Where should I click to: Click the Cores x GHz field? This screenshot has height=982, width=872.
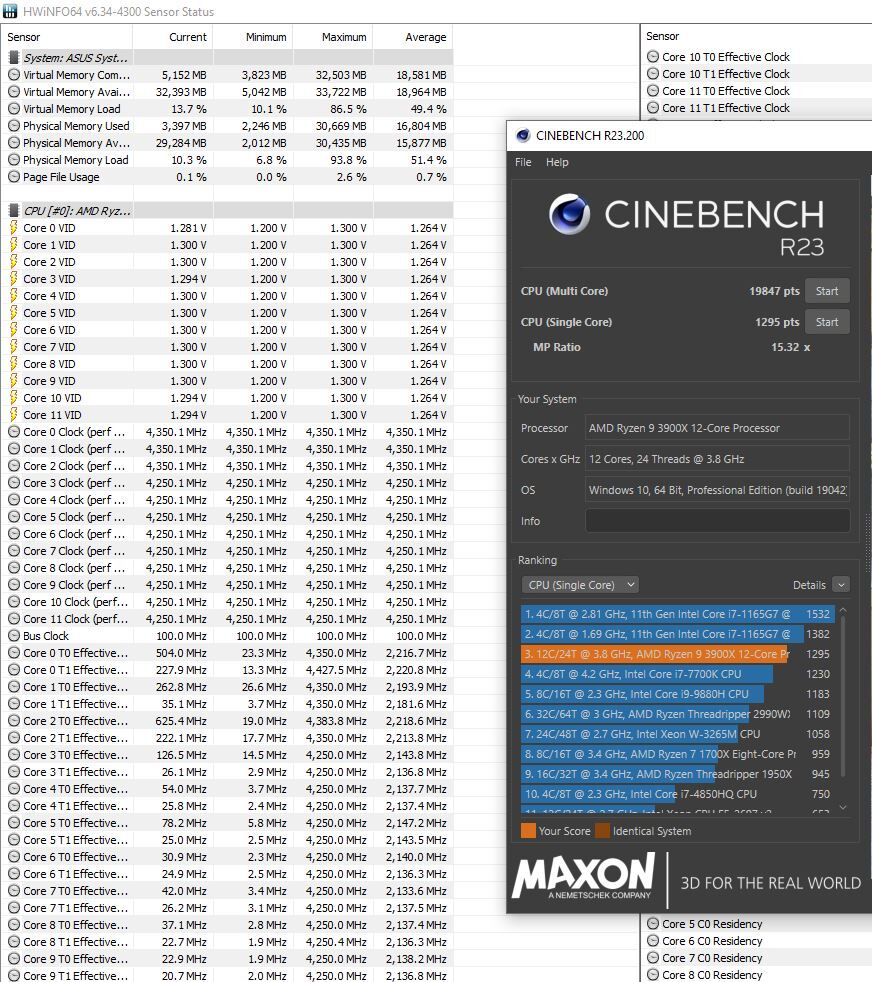tap(717, 459)
